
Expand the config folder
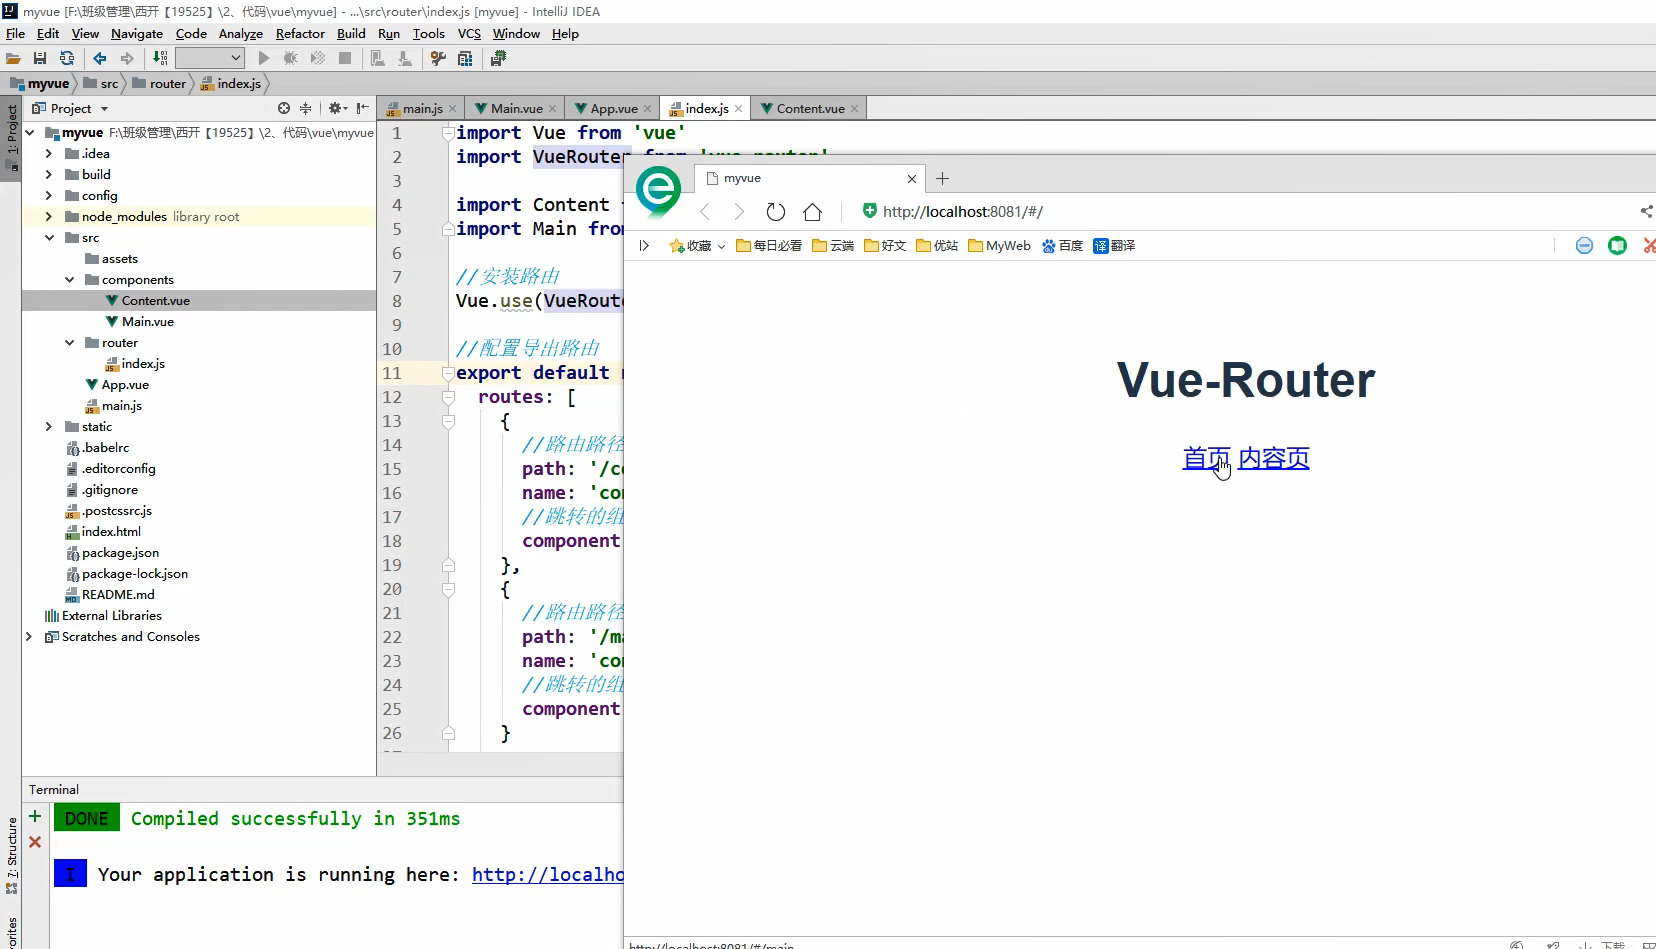point(48,196)
